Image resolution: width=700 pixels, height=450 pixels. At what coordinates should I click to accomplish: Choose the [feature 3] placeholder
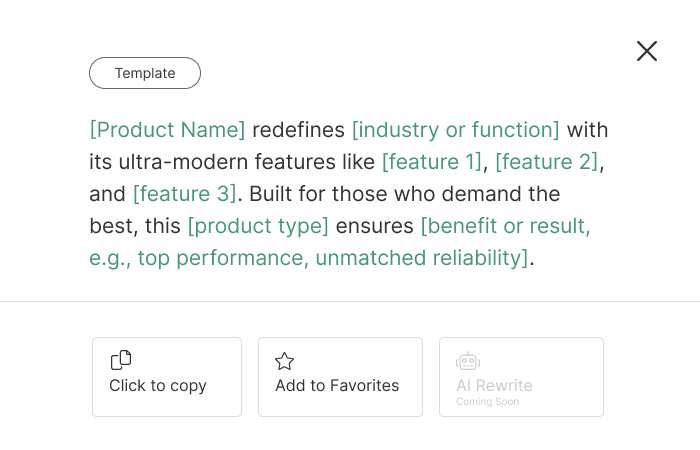pos(184,194)
